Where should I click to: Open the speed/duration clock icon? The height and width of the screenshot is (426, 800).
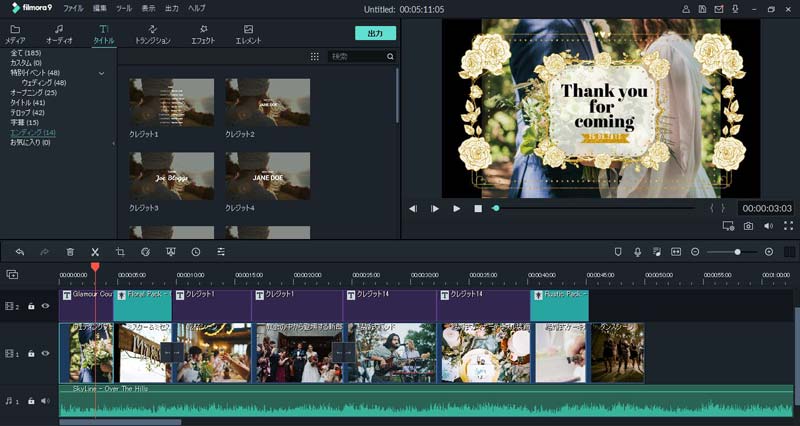click(196, 252)
